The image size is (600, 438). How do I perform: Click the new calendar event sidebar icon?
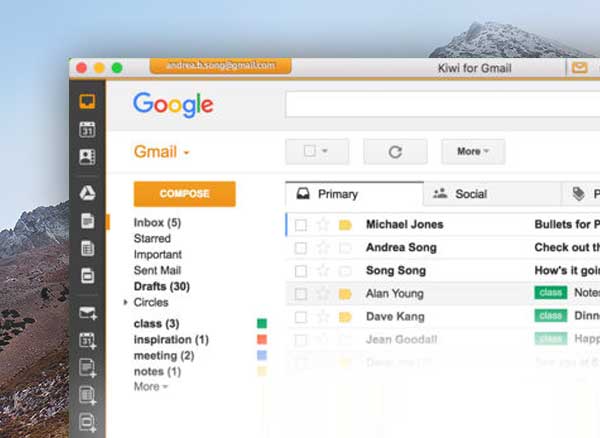point(88,340)
